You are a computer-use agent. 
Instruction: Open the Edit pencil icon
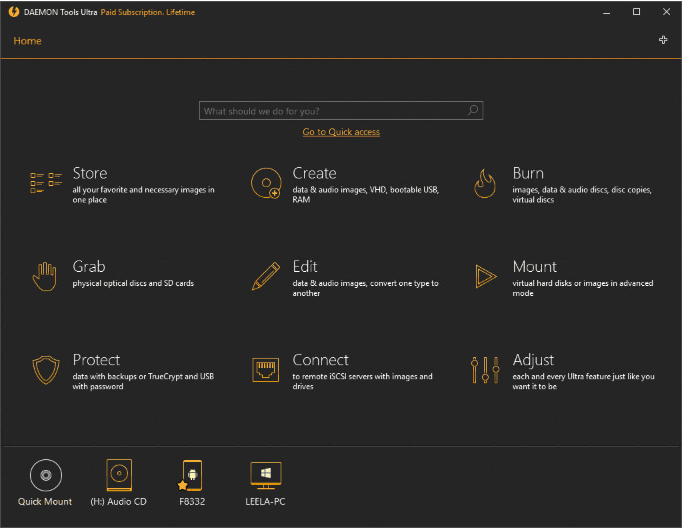[266, 276]
